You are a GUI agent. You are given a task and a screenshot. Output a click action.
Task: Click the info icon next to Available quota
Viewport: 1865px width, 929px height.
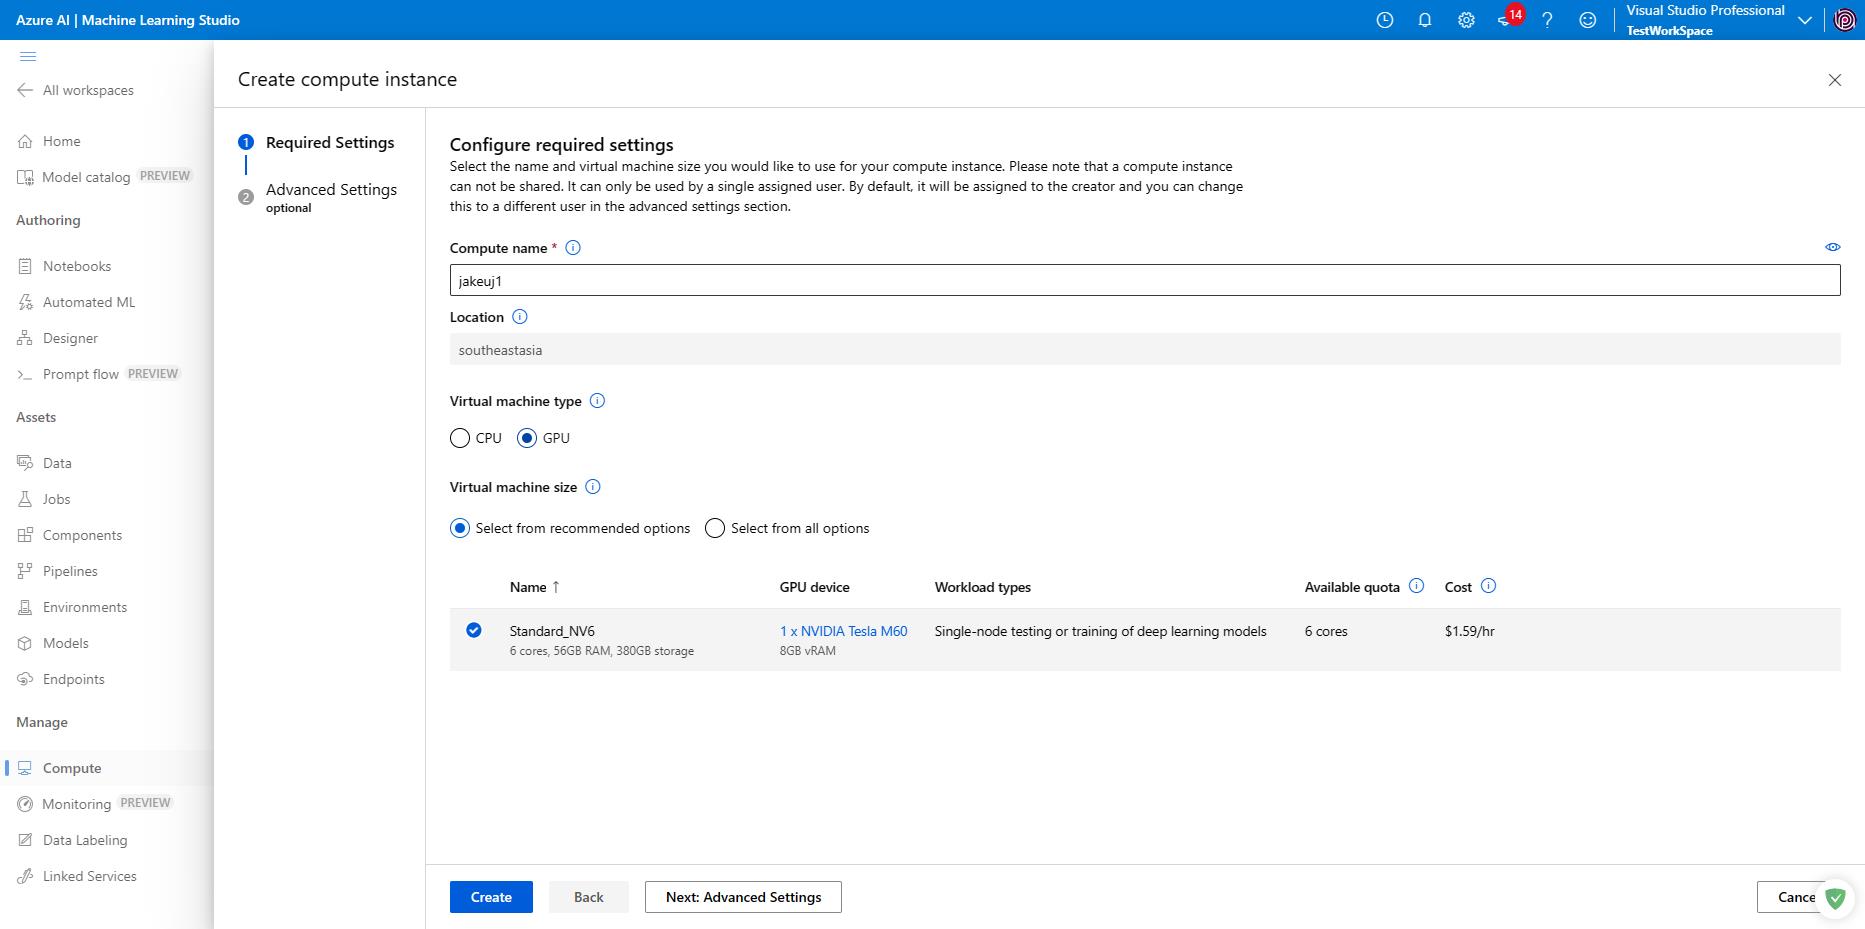click(x=1416, y=586)
